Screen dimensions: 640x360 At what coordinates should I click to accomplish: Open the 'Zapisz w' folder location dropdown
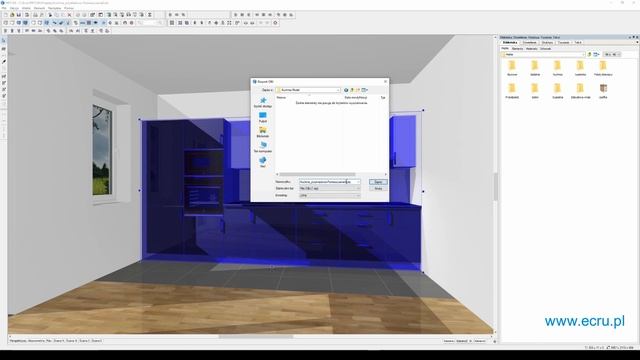(x=308, y=90)
